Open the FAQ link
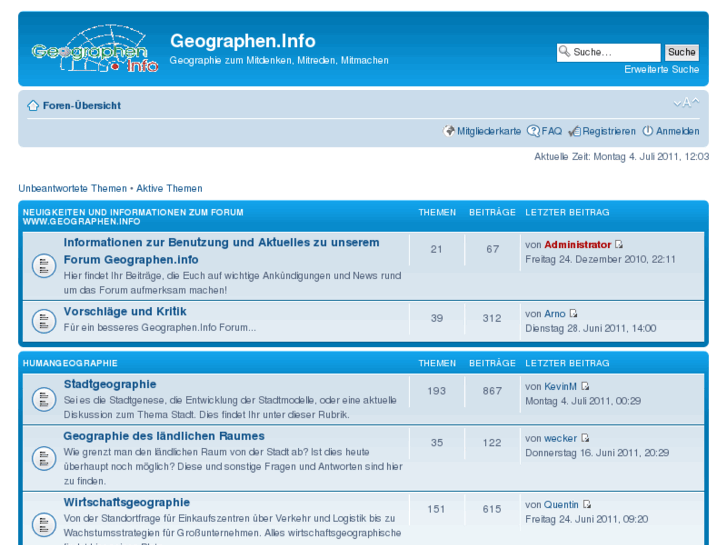The height and width of the screenshot is (545, 727). [x=552, y=131]
